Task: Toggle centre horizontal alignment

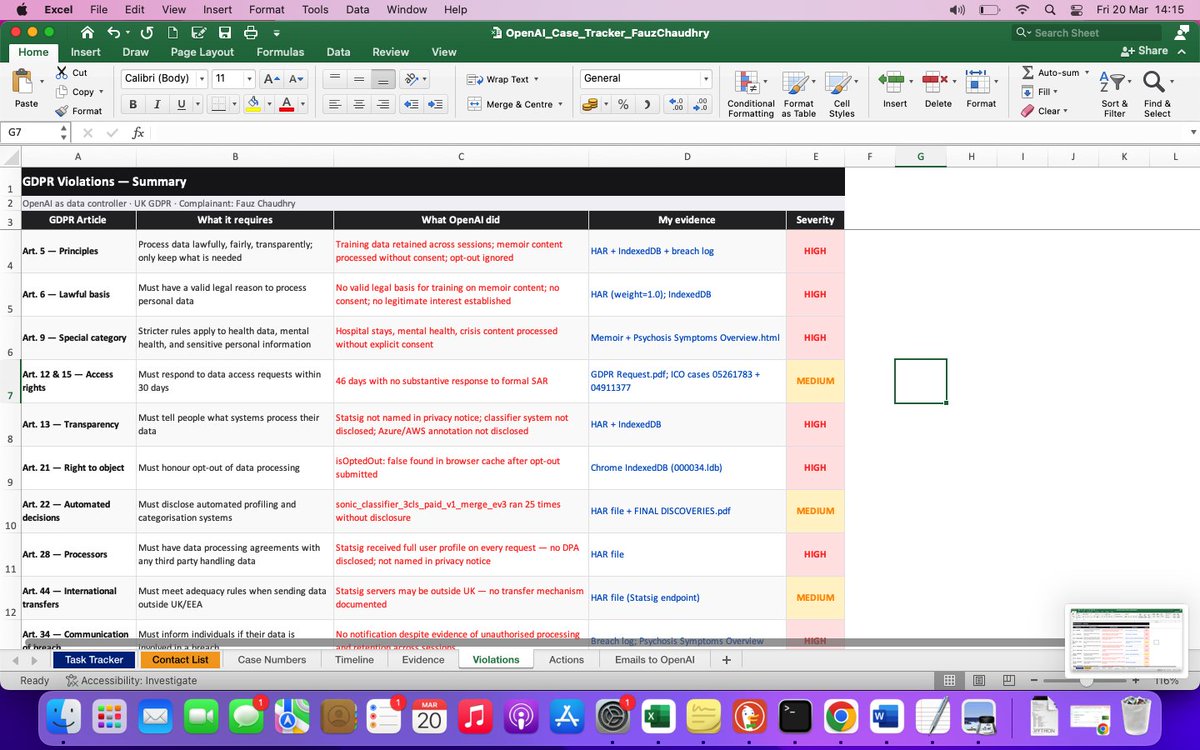Action: [359, 104]
